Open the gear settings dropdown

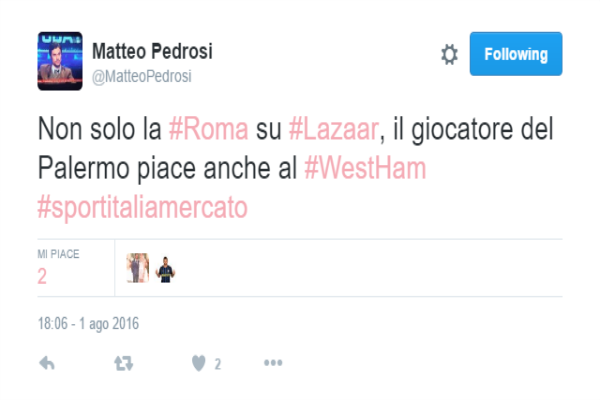point(449,54)
